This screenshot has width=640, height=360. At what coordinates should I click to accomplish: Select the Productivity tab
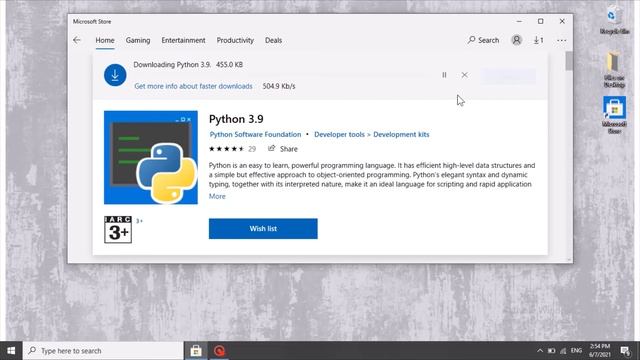235,40
